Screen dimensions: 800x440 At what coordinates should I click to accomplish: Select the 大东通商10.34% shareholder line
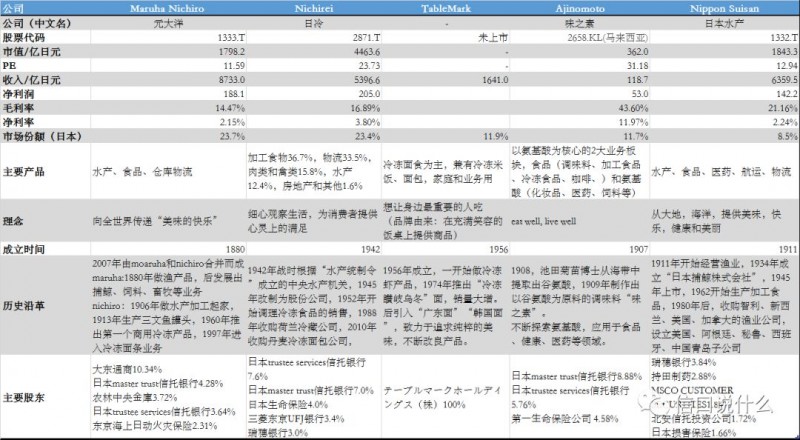point(128,370)
